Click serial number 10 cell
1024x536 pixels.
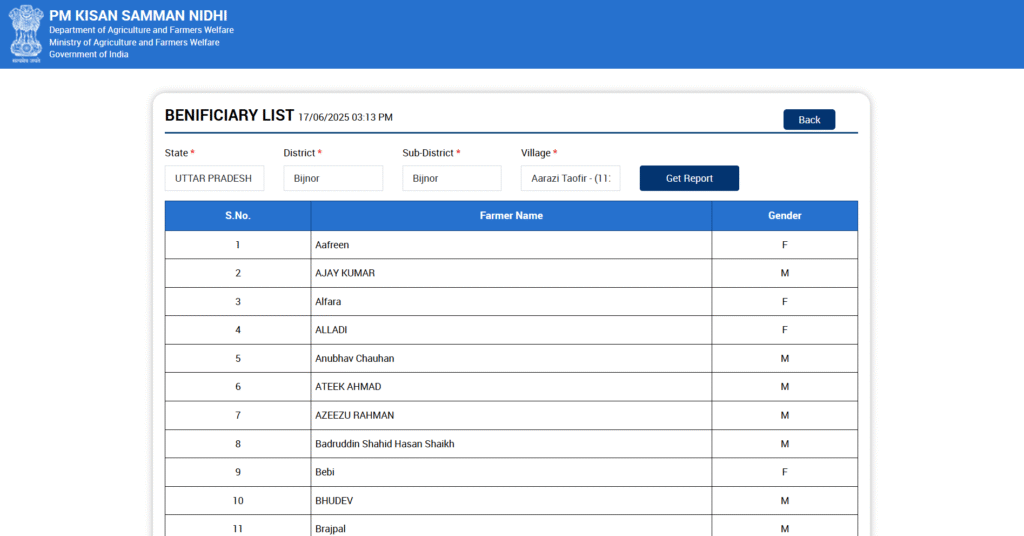(238, 501)
